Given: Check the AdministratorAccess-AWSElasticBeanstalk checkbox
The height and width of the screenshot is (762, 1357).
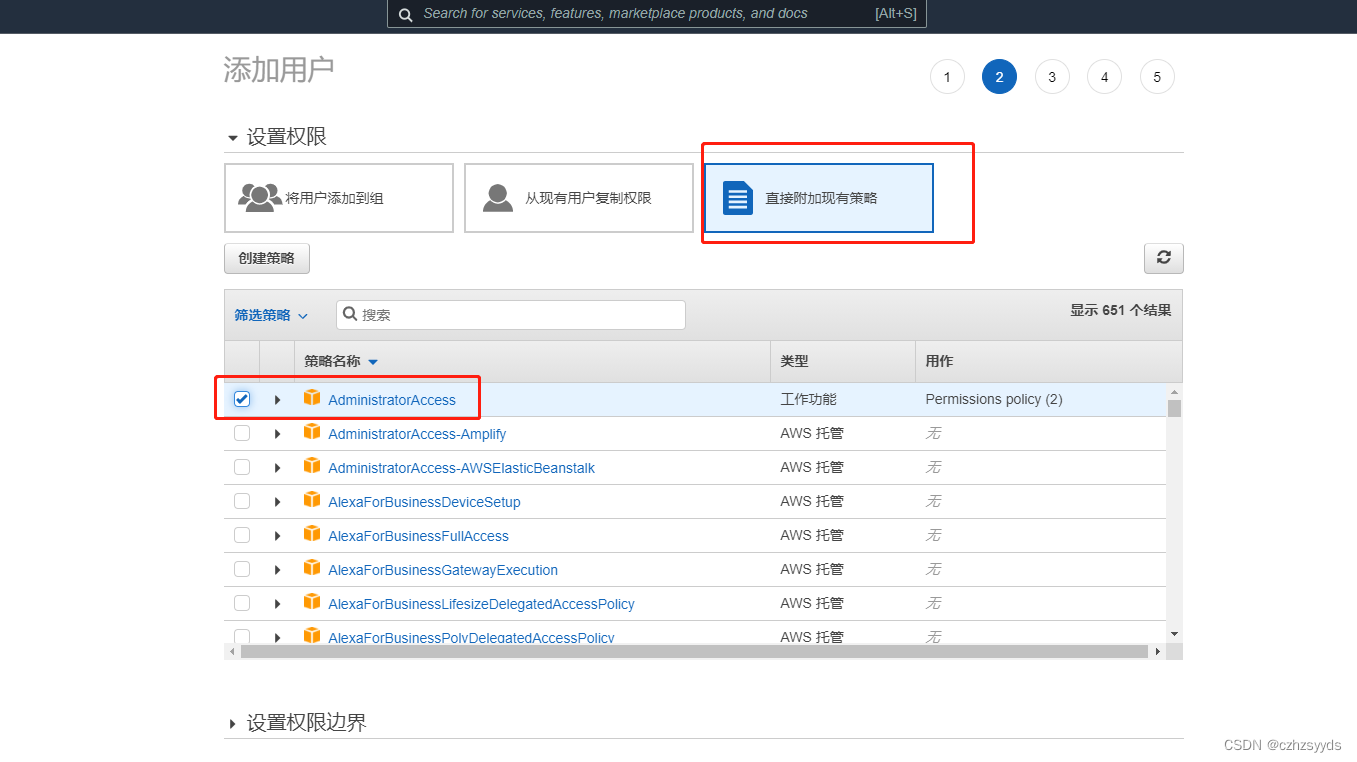Looking at the screenshot, I should 241,467.
